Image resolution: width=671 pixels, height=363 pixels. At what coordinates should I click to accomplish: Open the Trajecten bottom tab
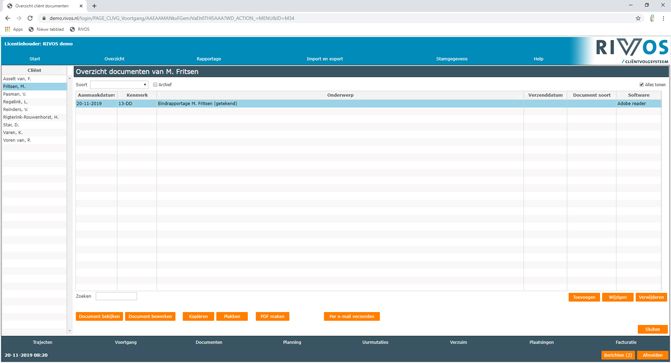[x=42, y=342]
